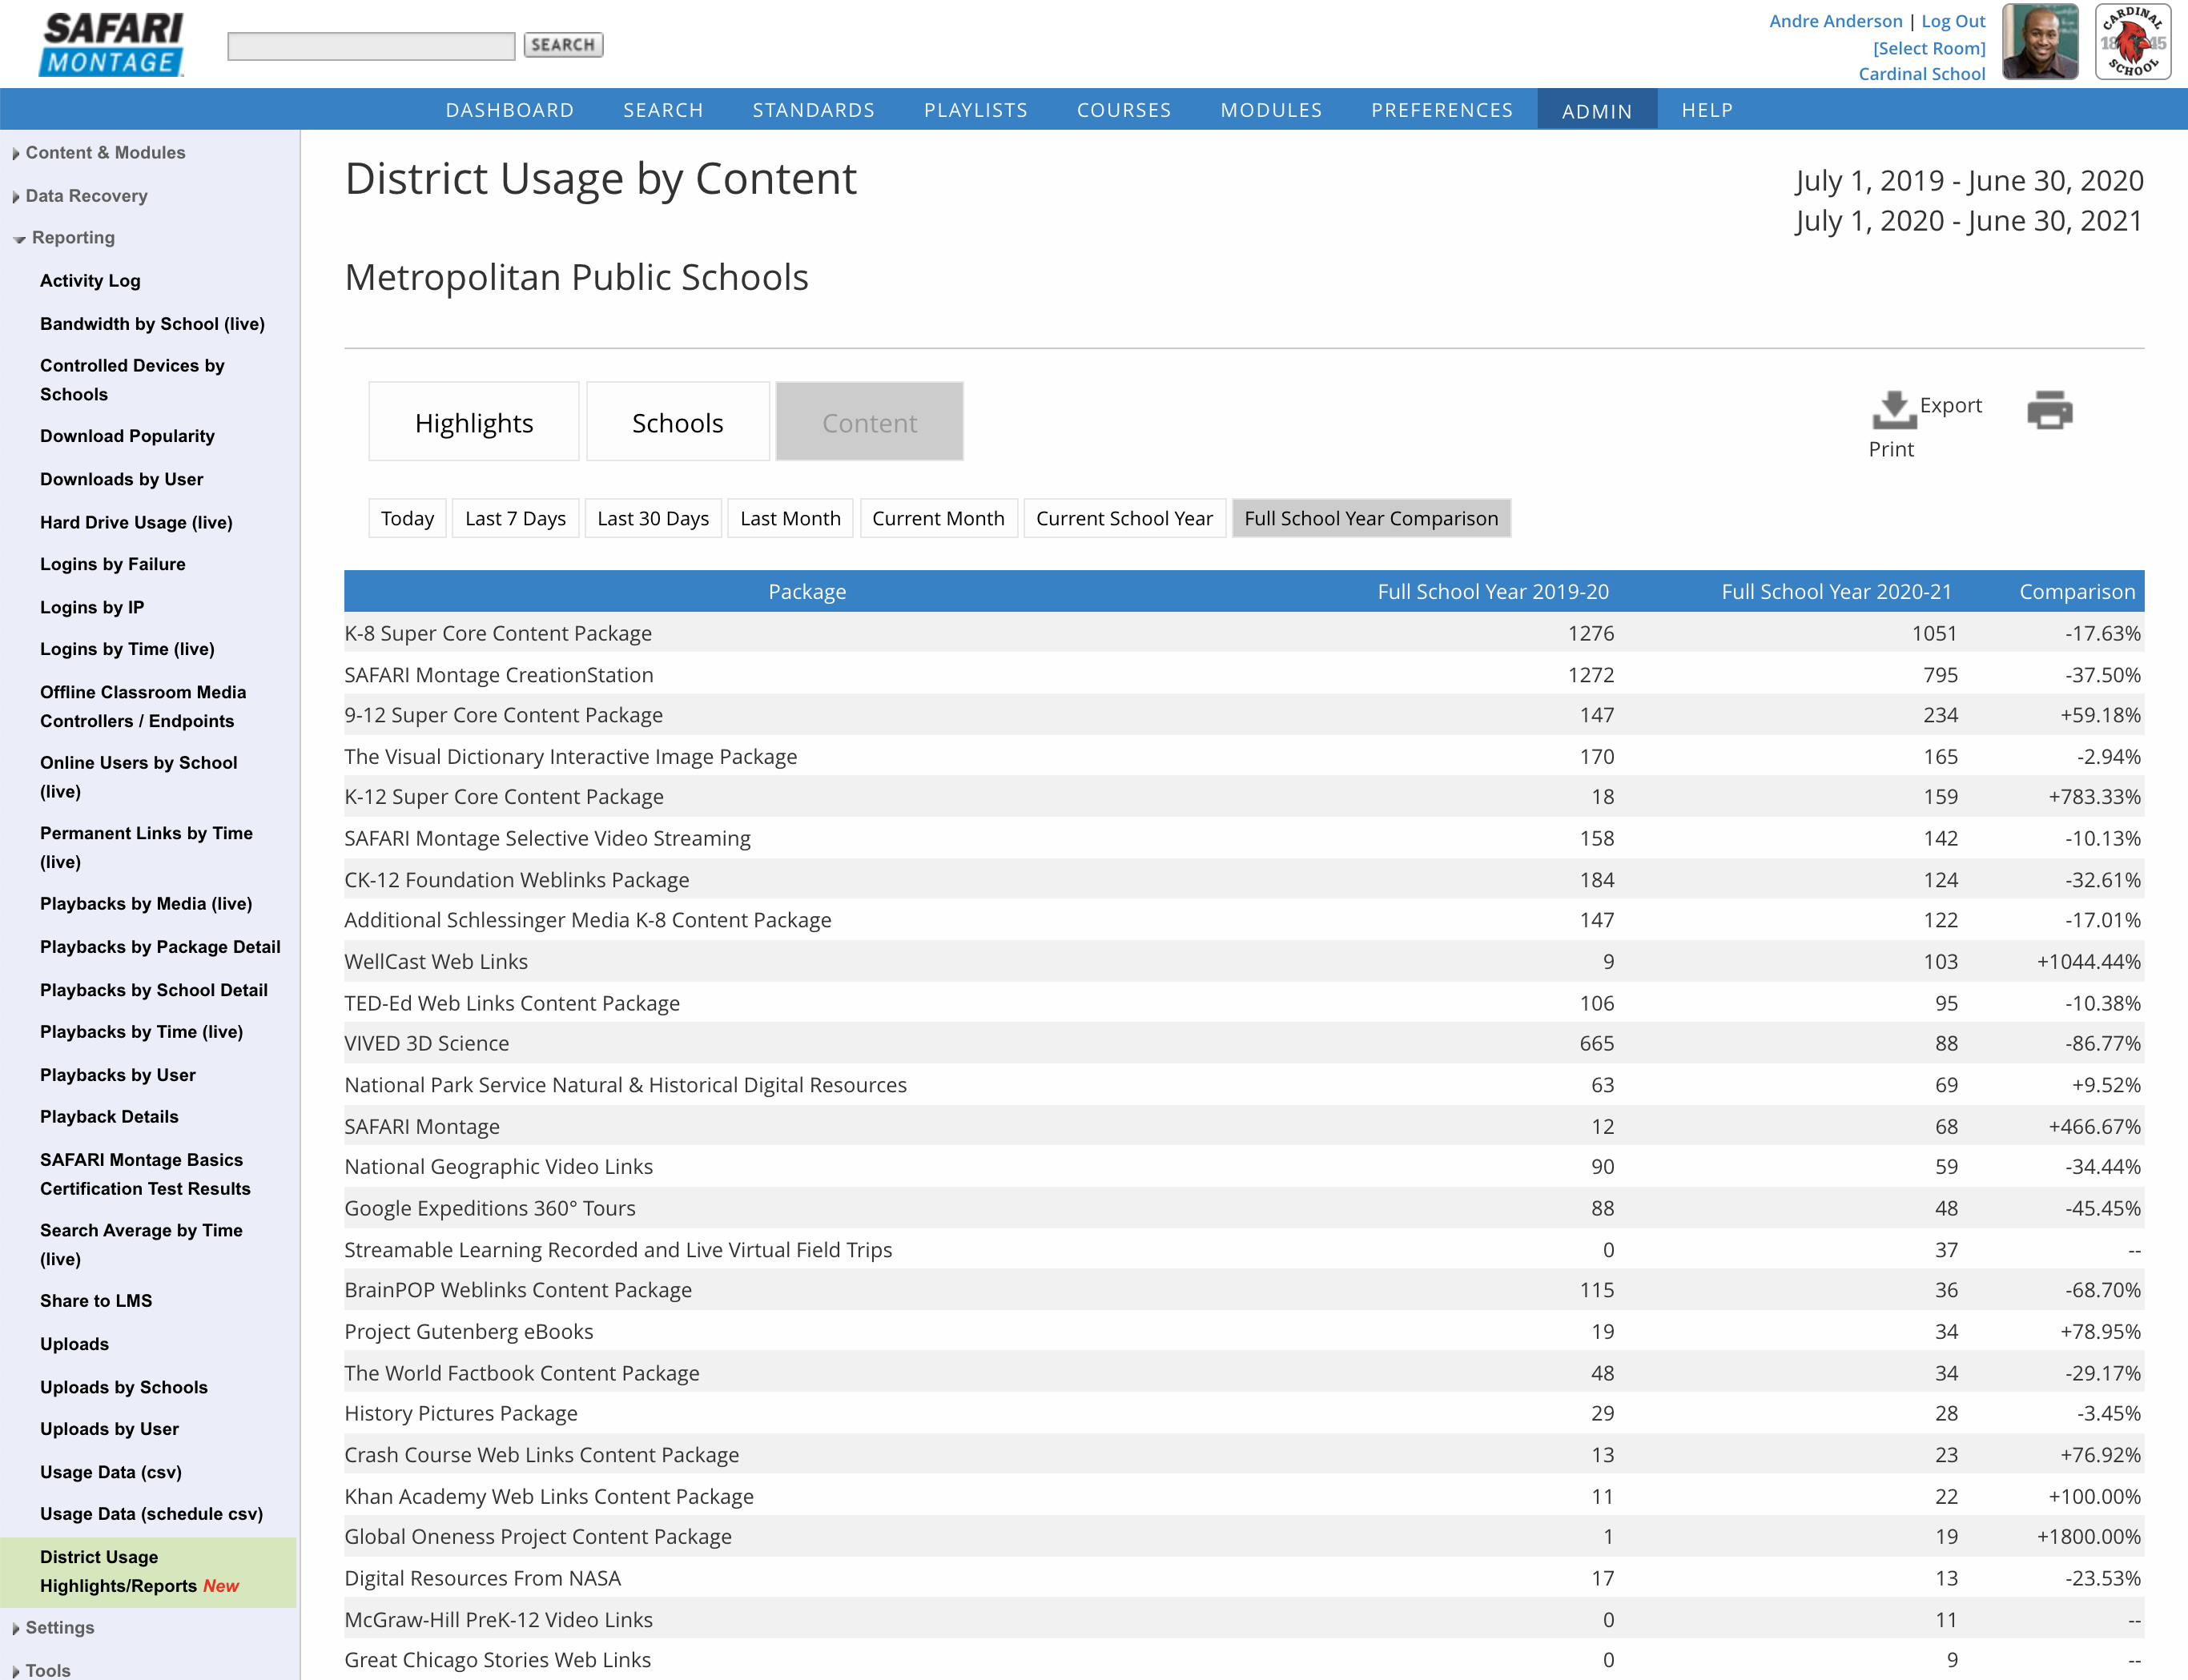The height and width of the screenshot is (1680, 2188).
Task: Open the Playlists menu
Action: pos(975,110)
